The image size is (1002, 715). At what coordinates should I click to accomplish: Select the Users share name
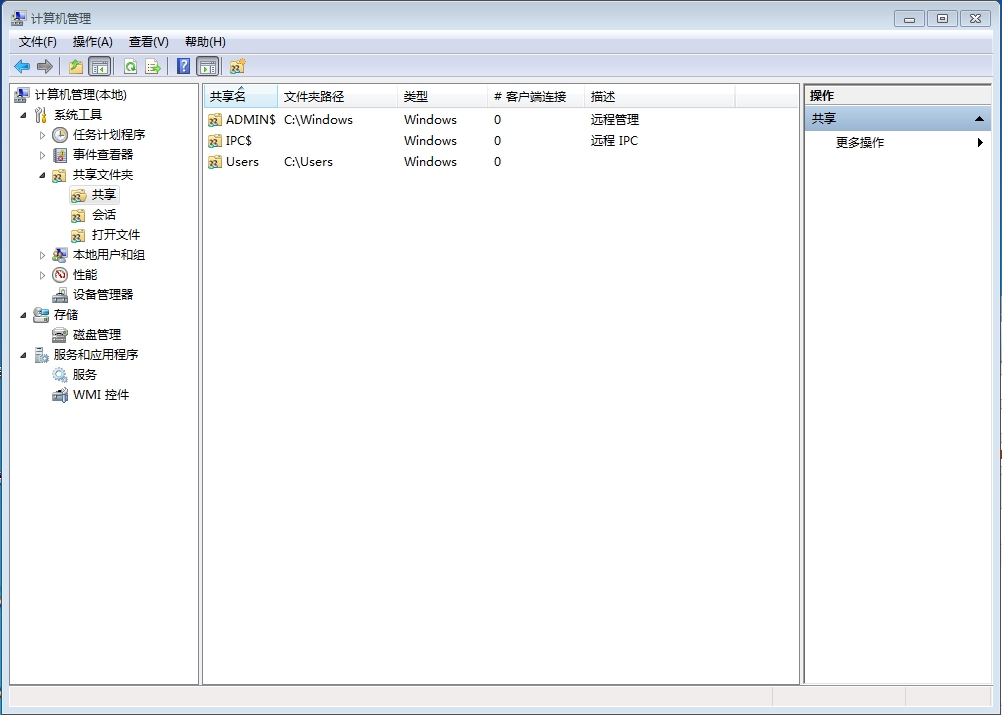coord(242,162)
